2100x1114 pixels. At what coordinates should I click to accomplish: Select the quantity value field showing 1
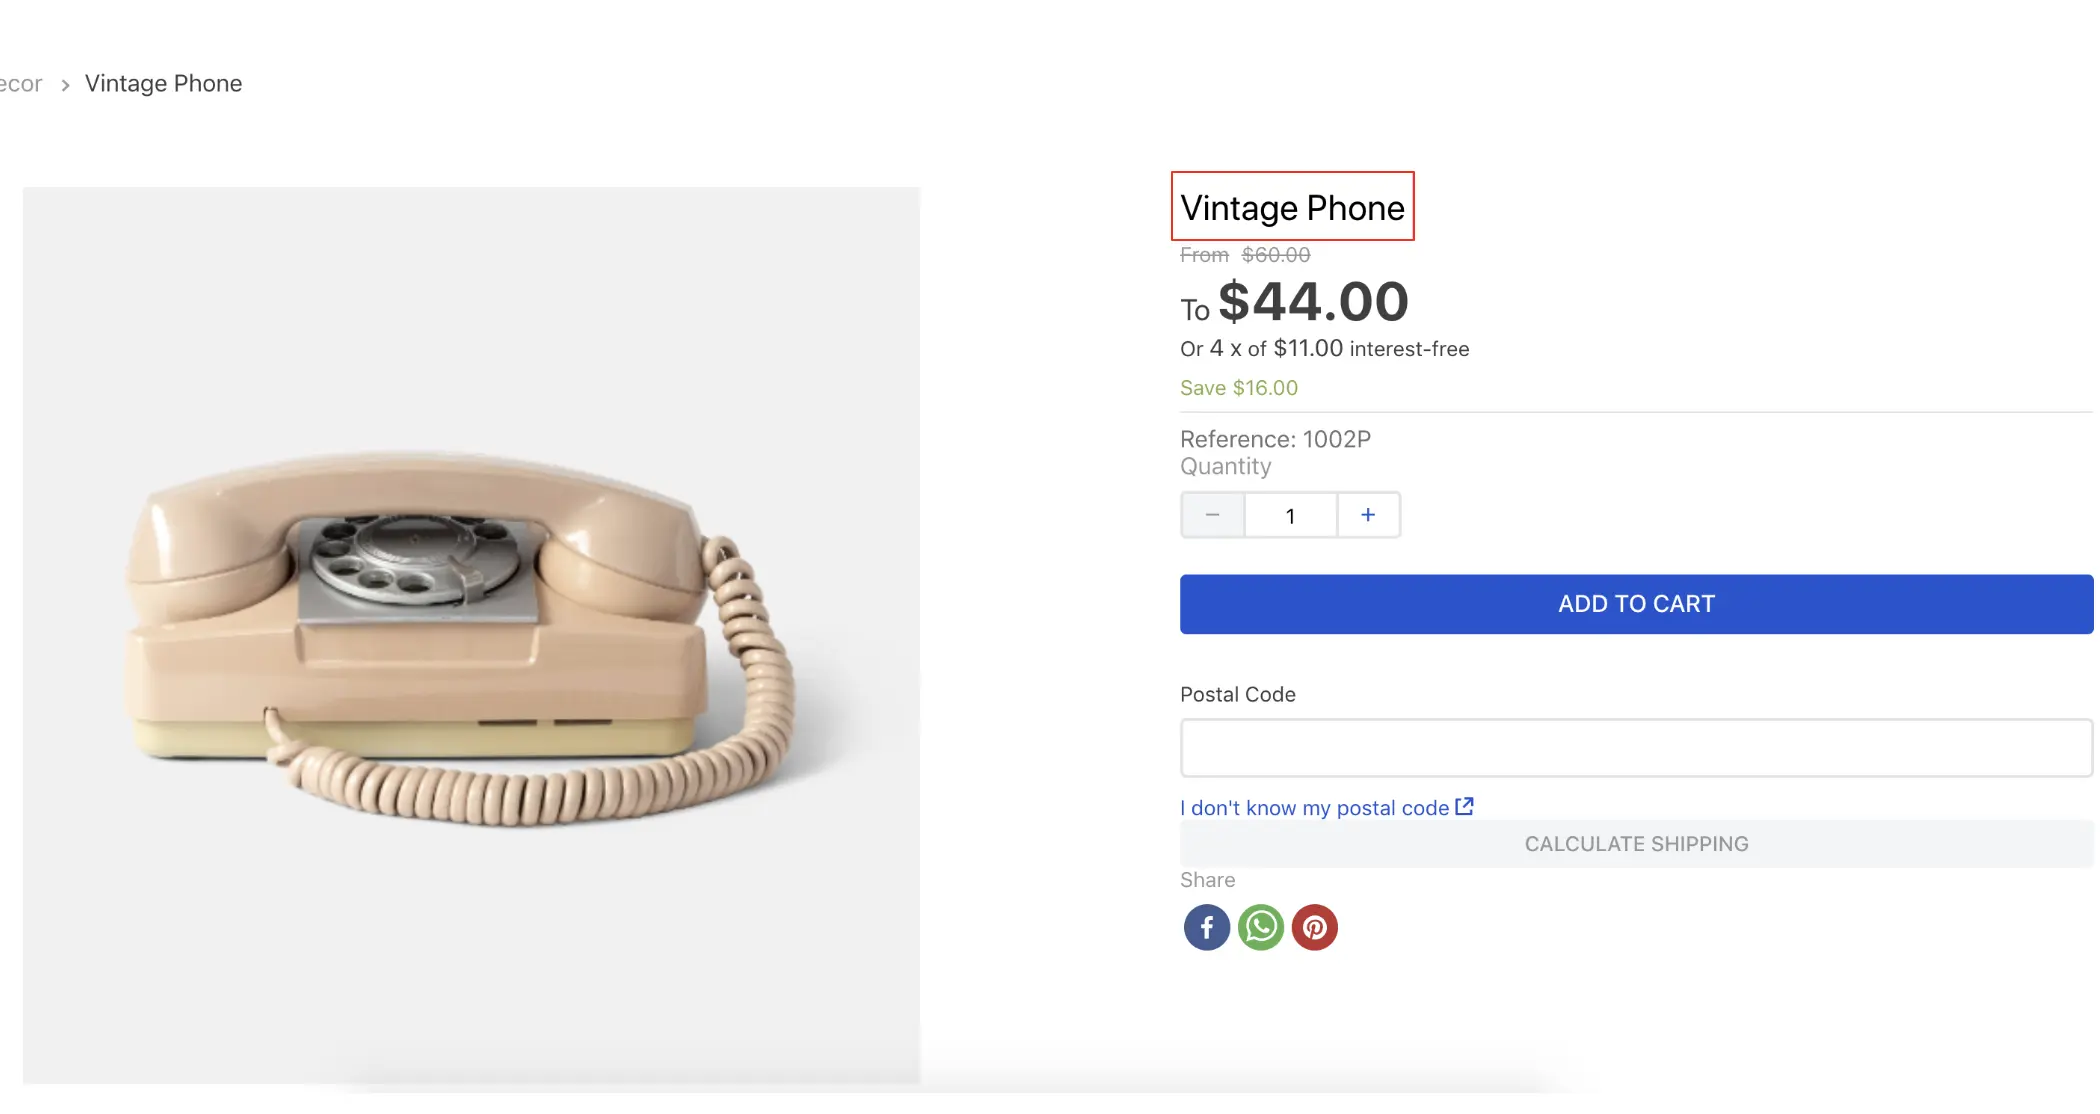(x=1290, y=515)
